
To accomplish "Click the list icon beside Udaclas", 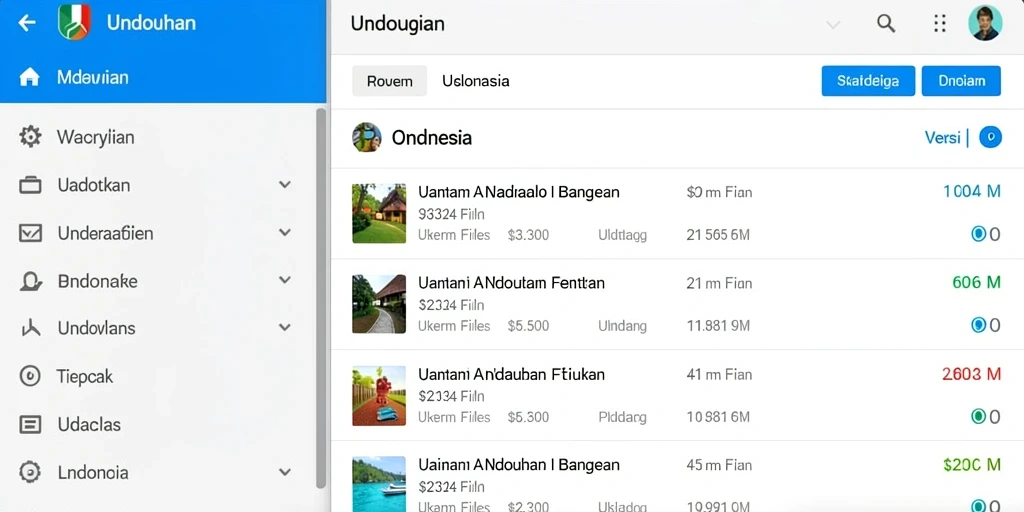I will coord(30,424).
